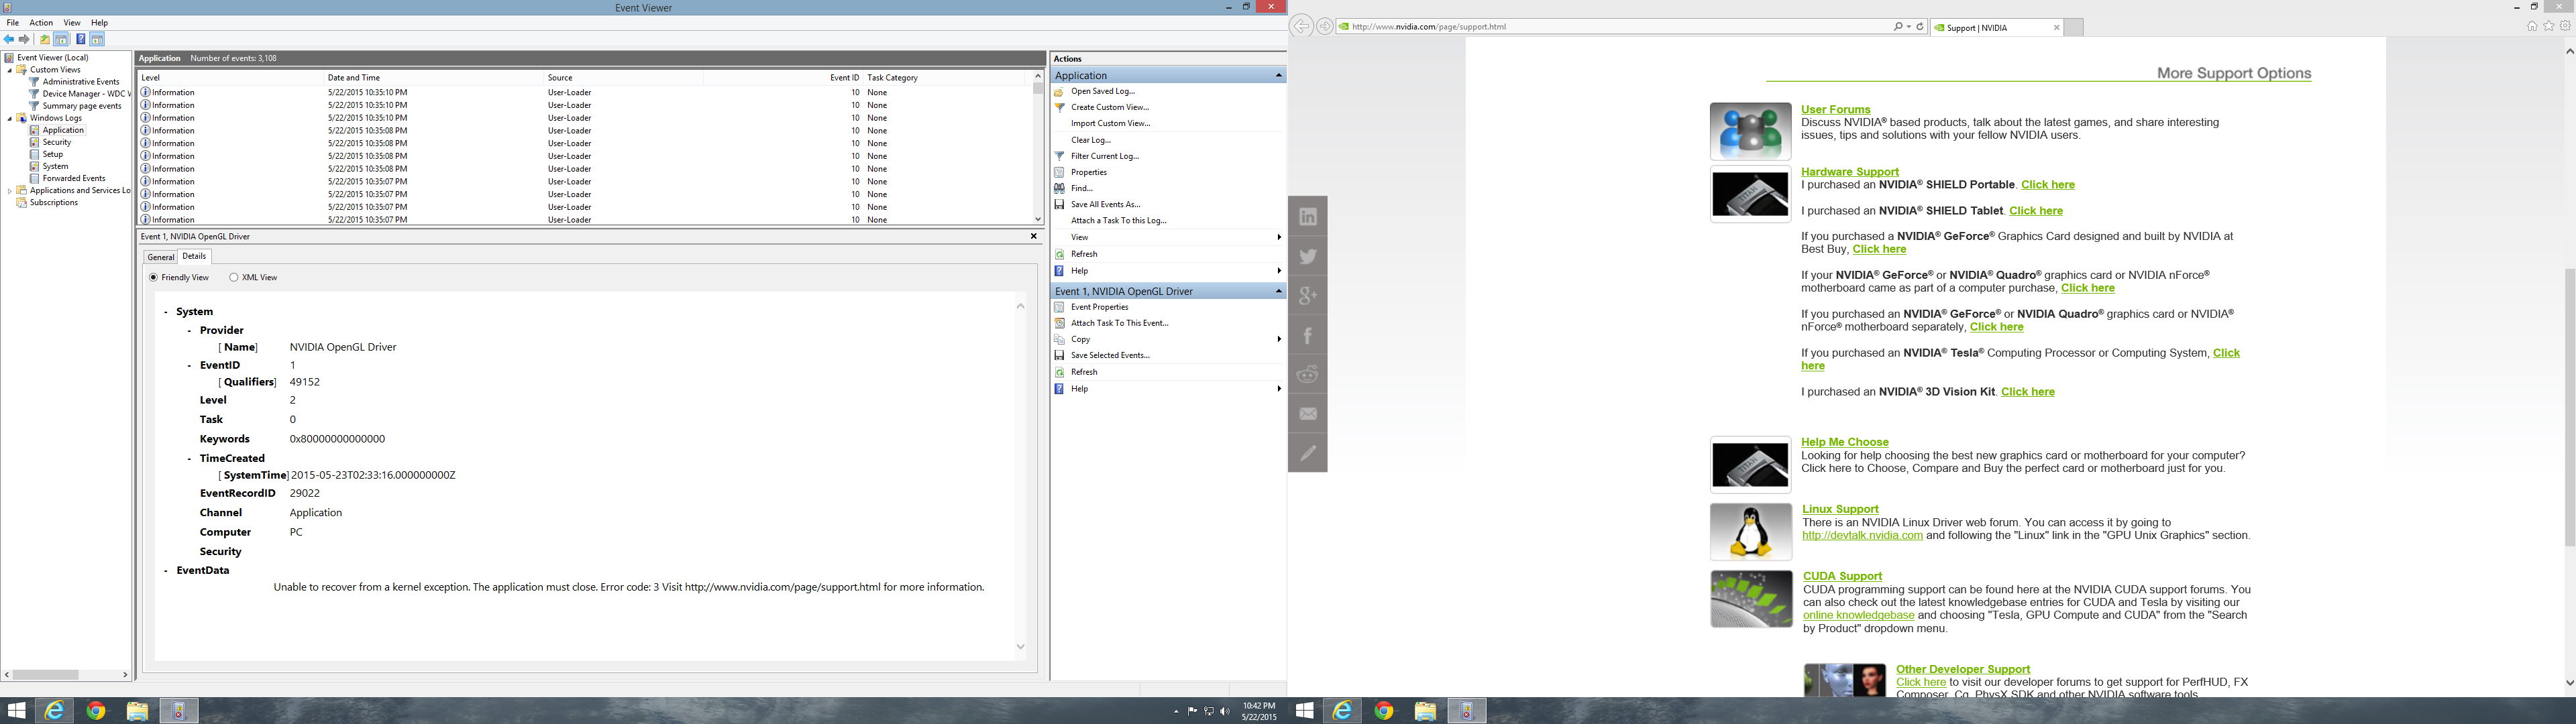2576x724 pixels.
Task: Click the Save All Events As disk icon
Action: pos(1060,204)
